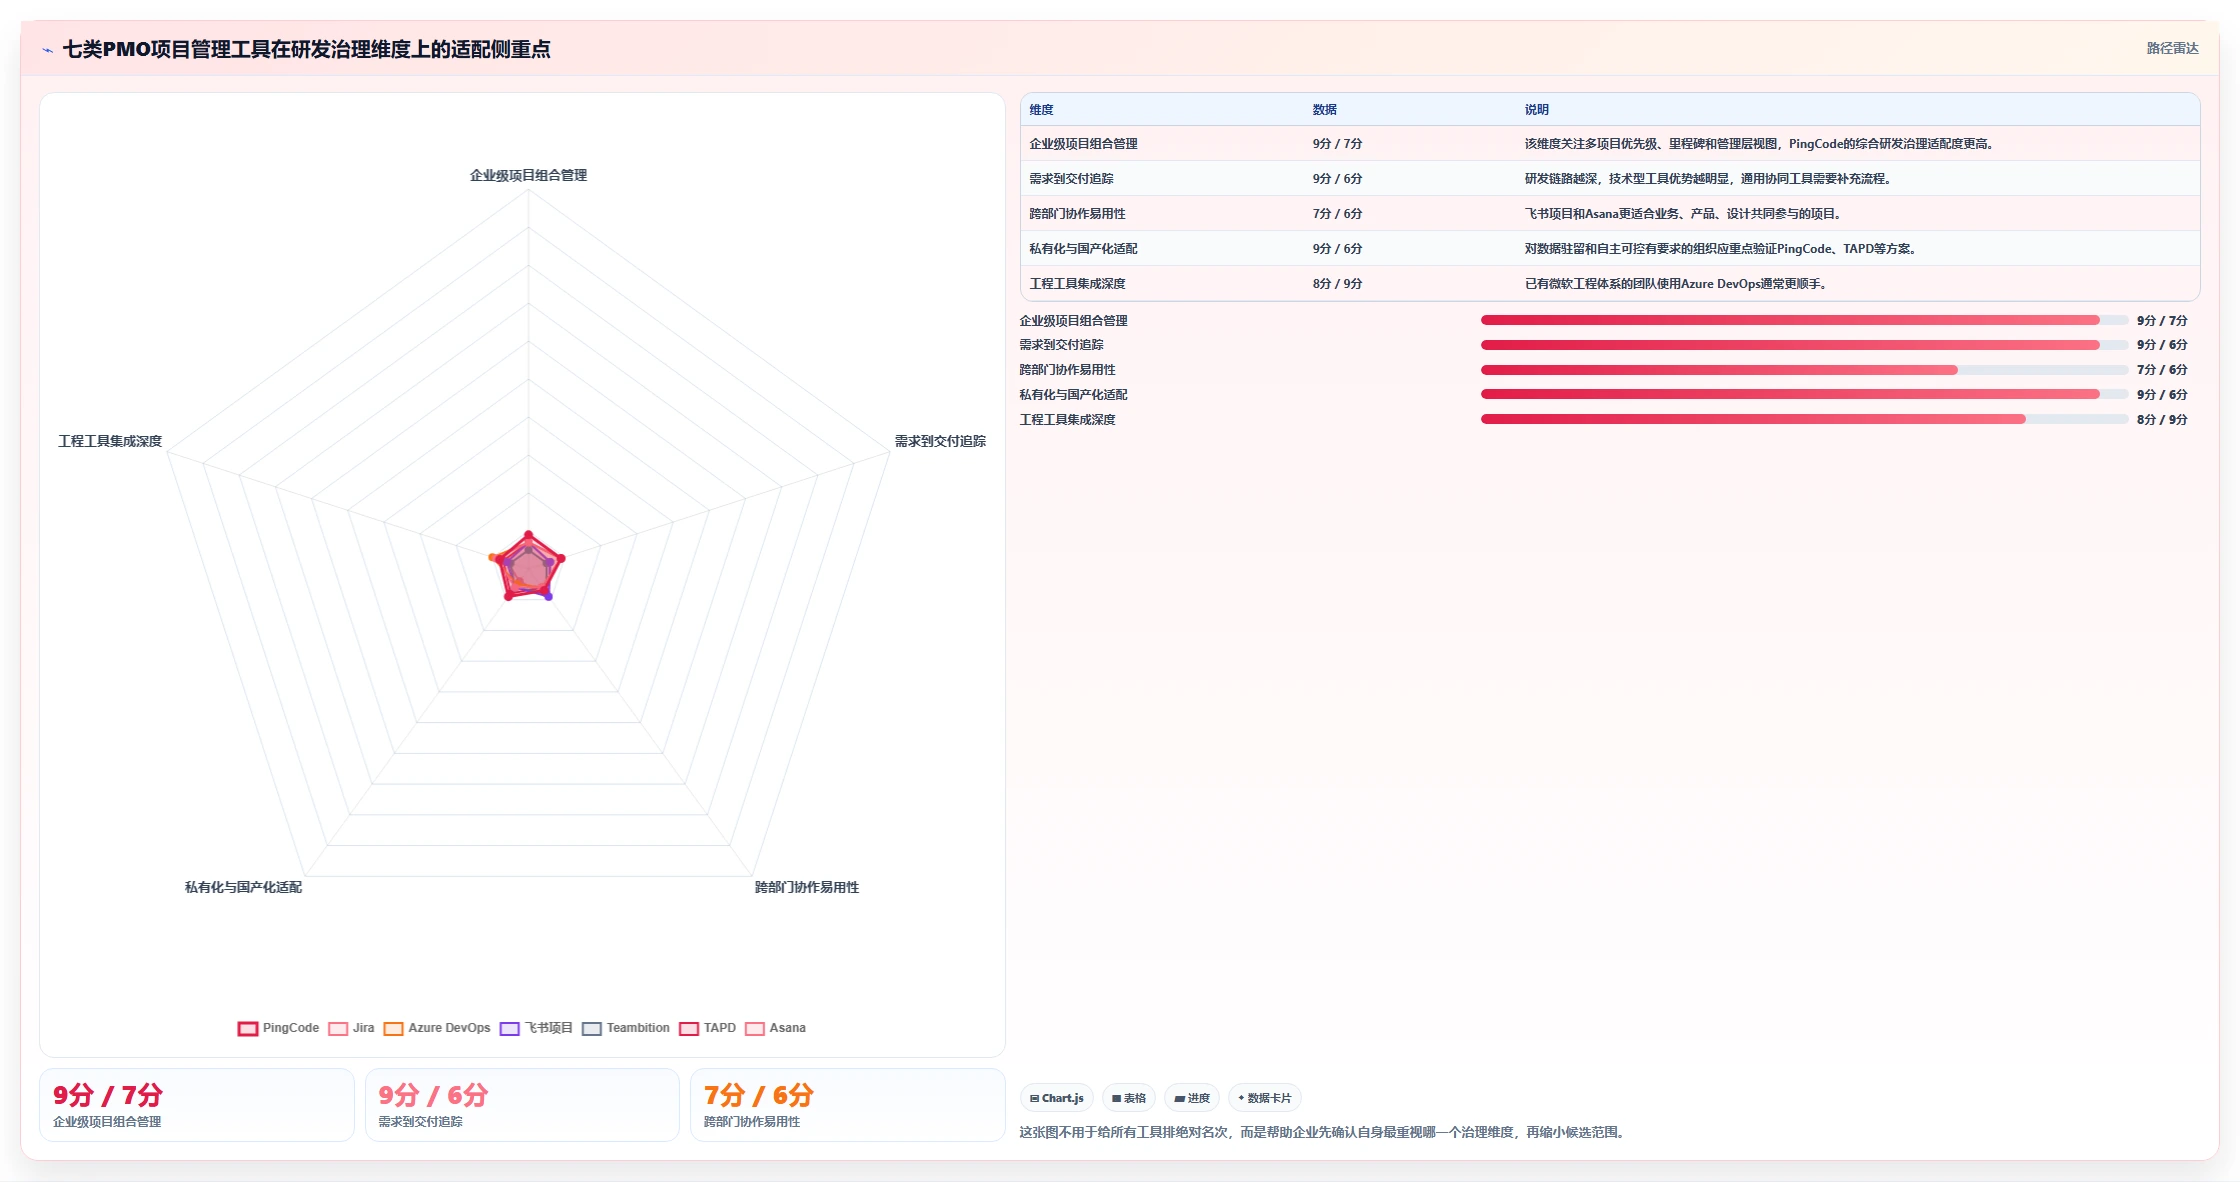Toggle PingCode legend series

coord(278,1028)
